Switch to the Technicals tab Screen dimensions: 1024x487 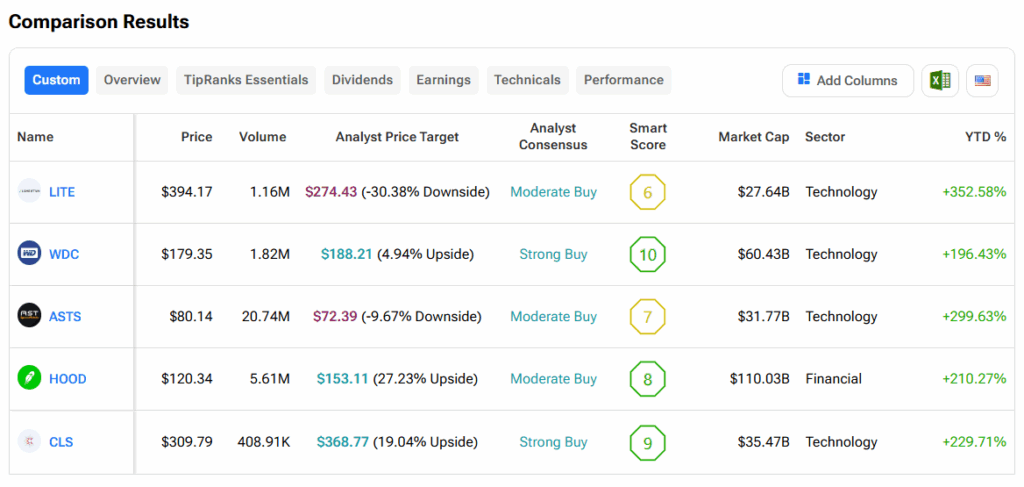(528, 80)
